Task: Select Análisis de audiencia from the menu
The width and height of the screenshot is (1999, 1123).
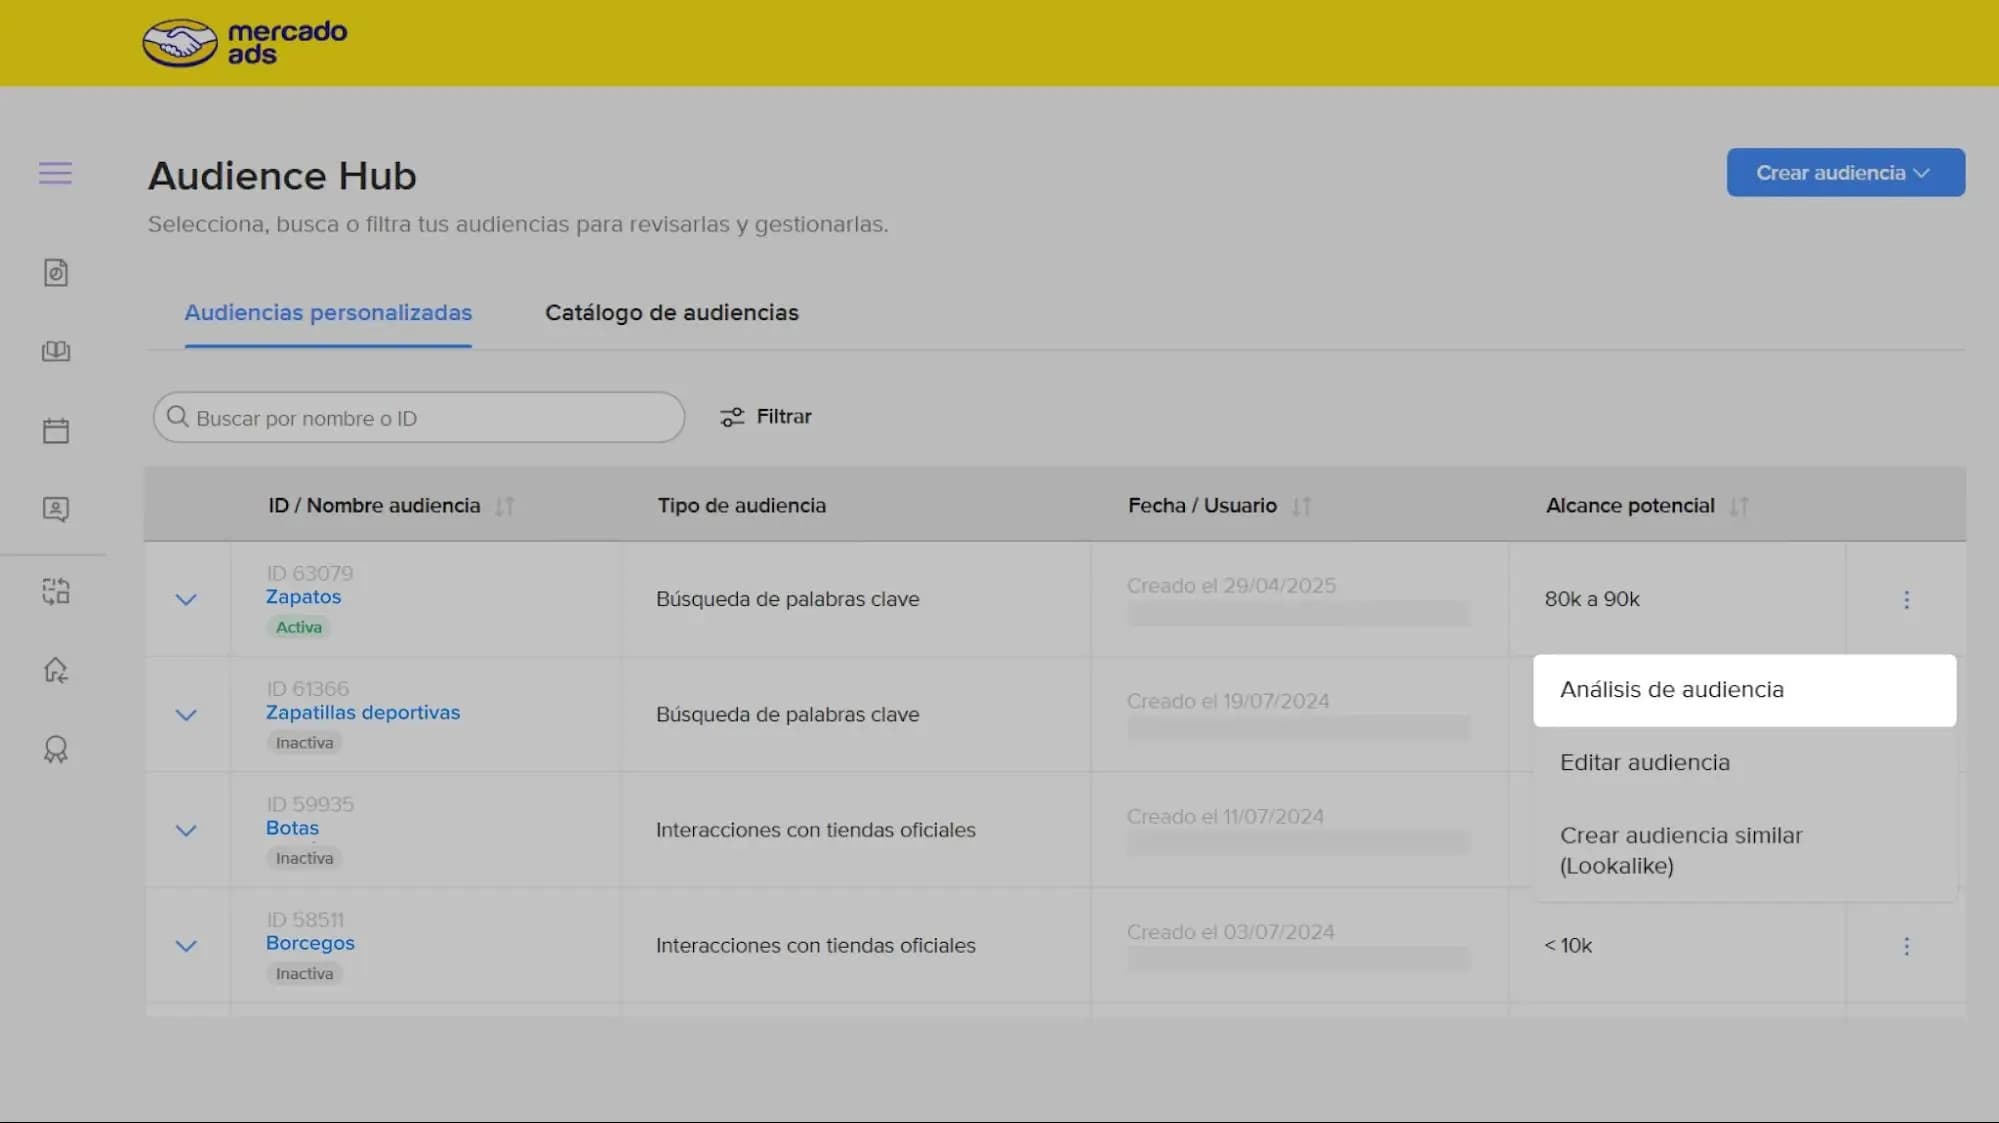Action: point(1744,690)
